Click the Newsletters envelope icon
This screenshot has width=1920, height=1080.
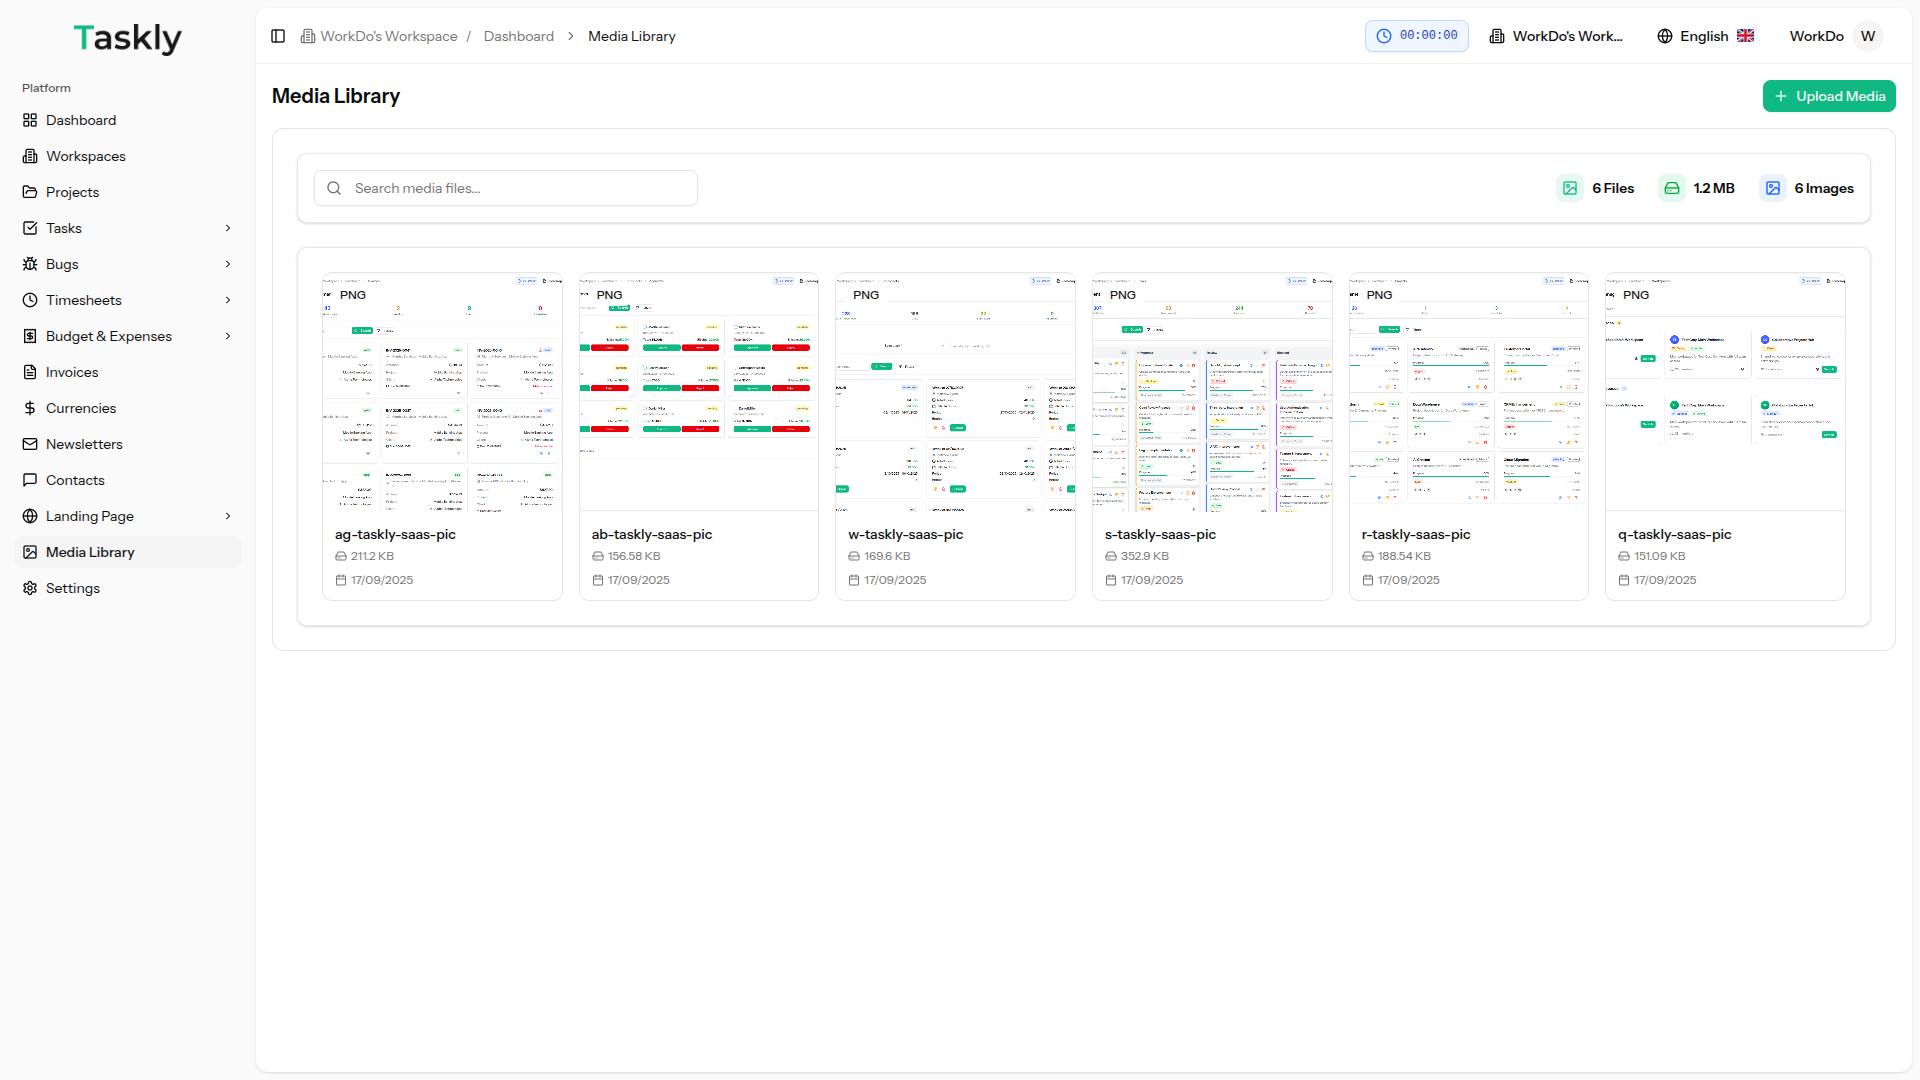point(30,444)
